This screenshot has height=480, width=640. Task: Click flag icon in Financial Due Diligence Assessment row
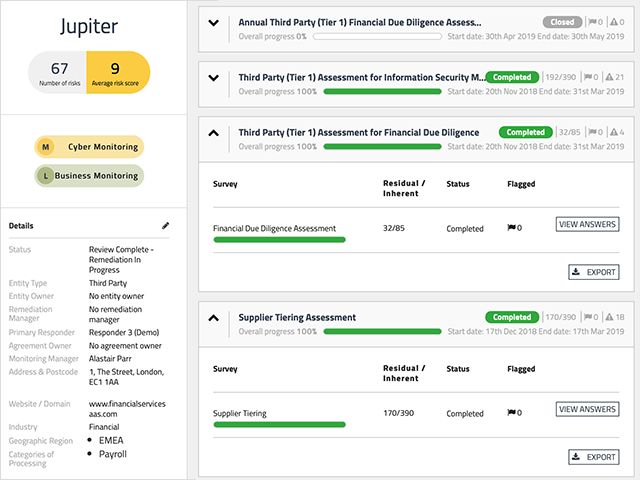[512, 228]
